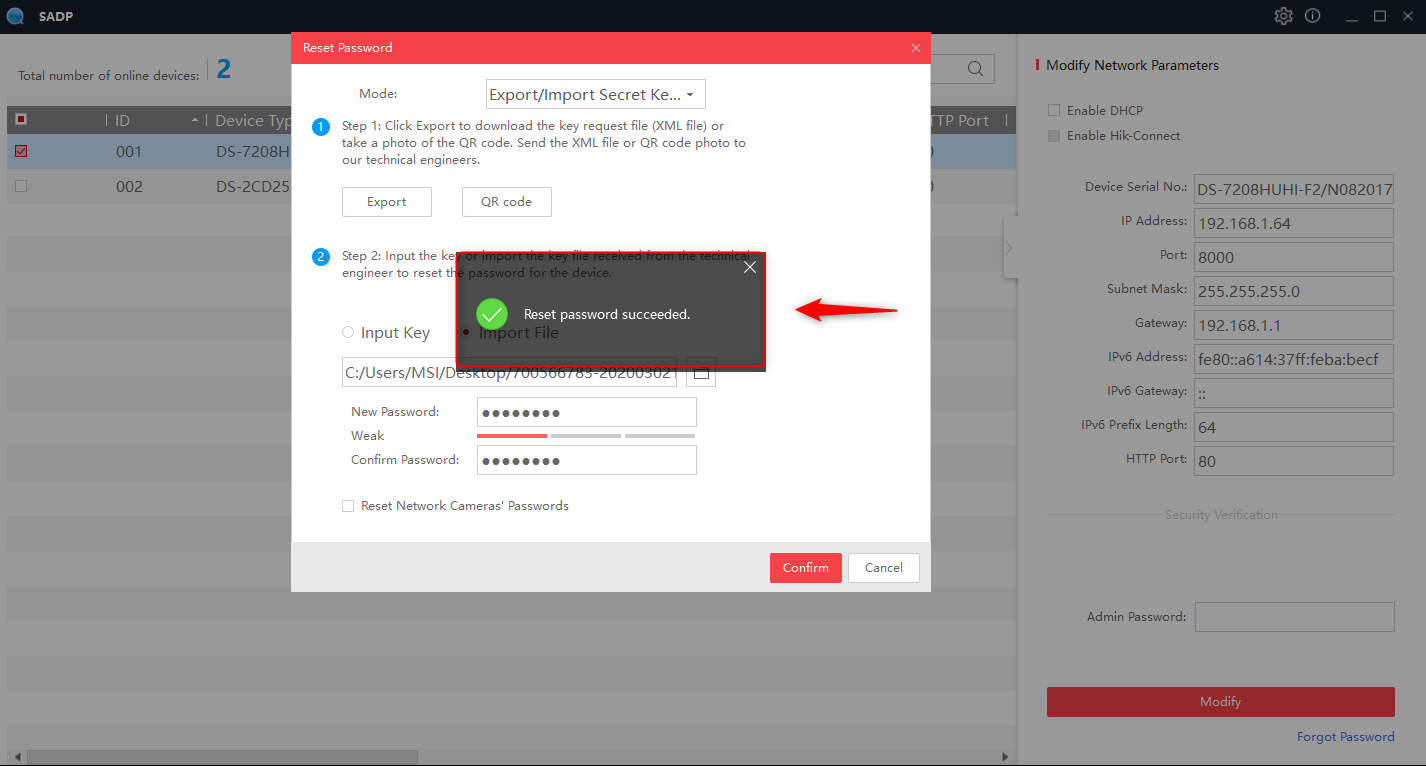The height and width of the screenshot is (766, 1426).
Task: Close the Reset Password dialog
Action: coord(916,48)
